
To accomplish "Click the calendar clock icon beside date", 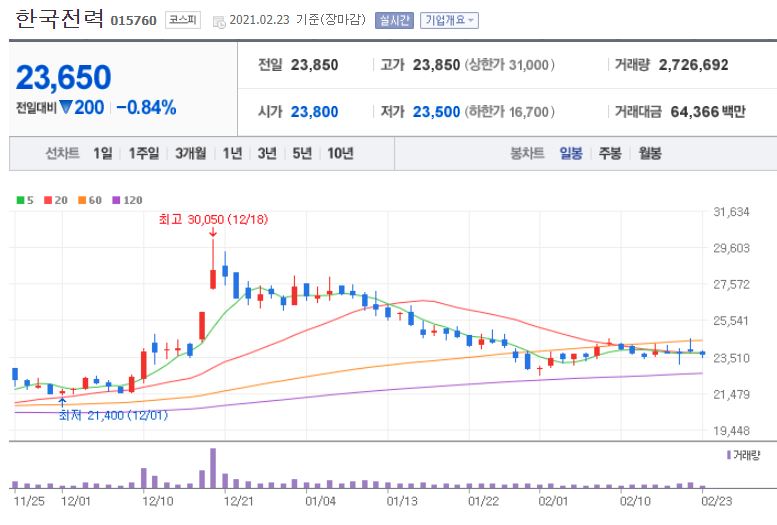I will tap(219, 21).
